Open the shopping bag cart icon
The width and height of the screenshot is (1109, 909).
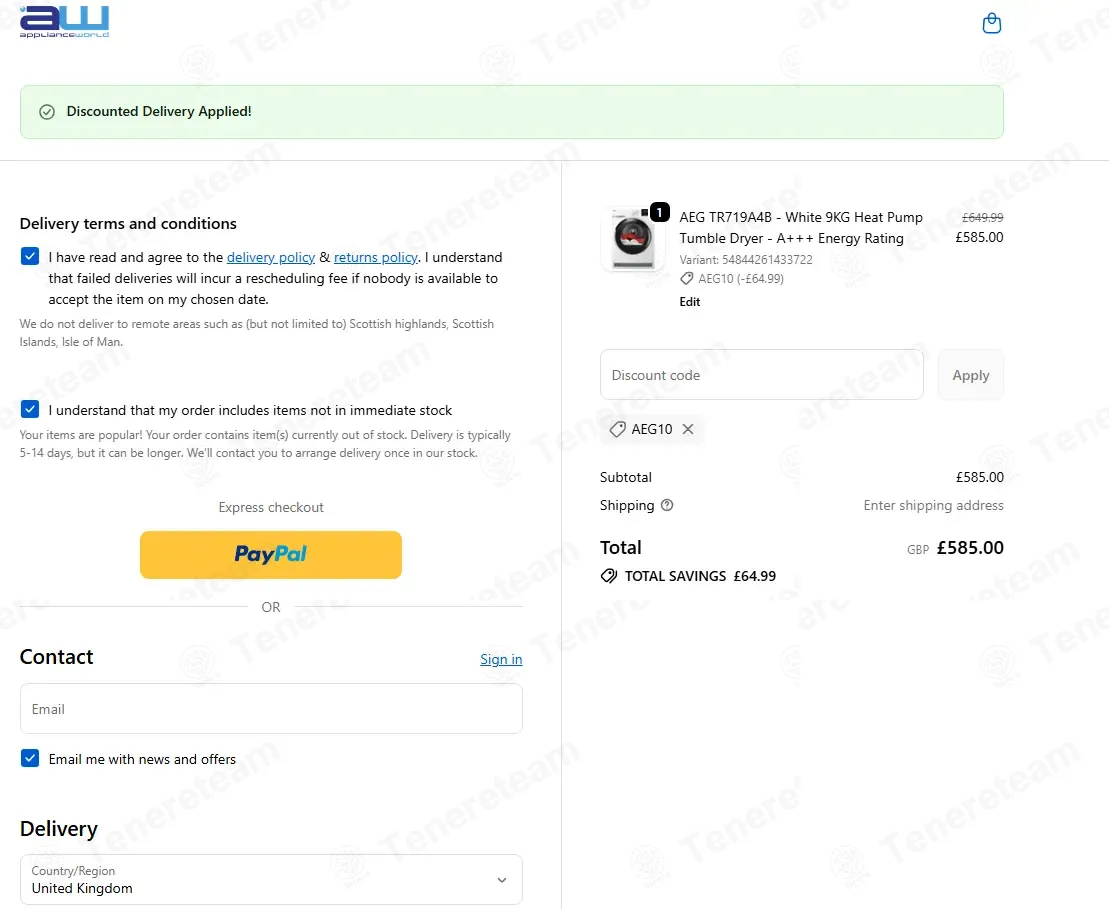pos(991,23)
